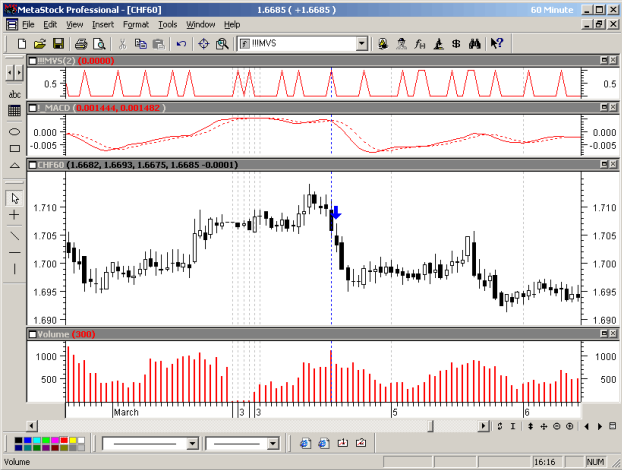Click the scrollbar right arrow
This screenshot has width=622, height=470.
coord(483,426)
